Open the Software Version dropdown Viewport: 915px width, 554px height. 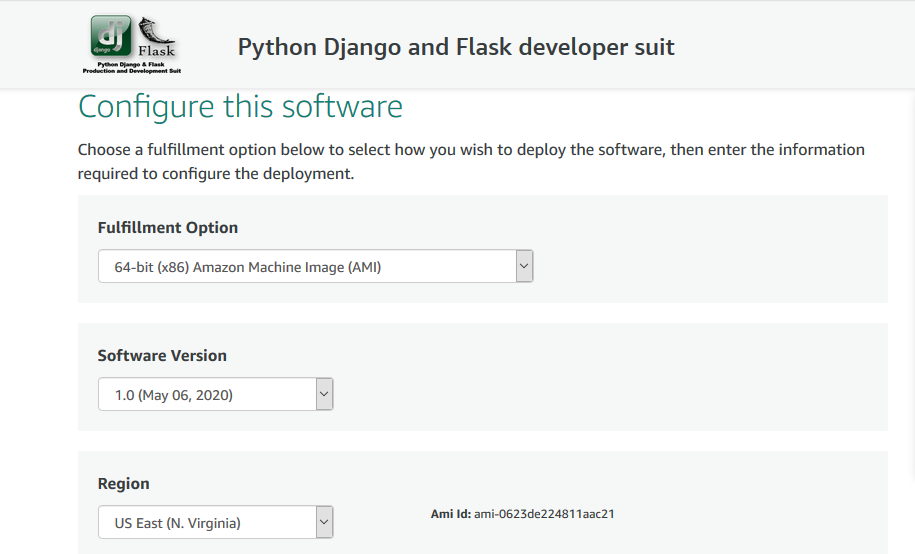[215, 394]
